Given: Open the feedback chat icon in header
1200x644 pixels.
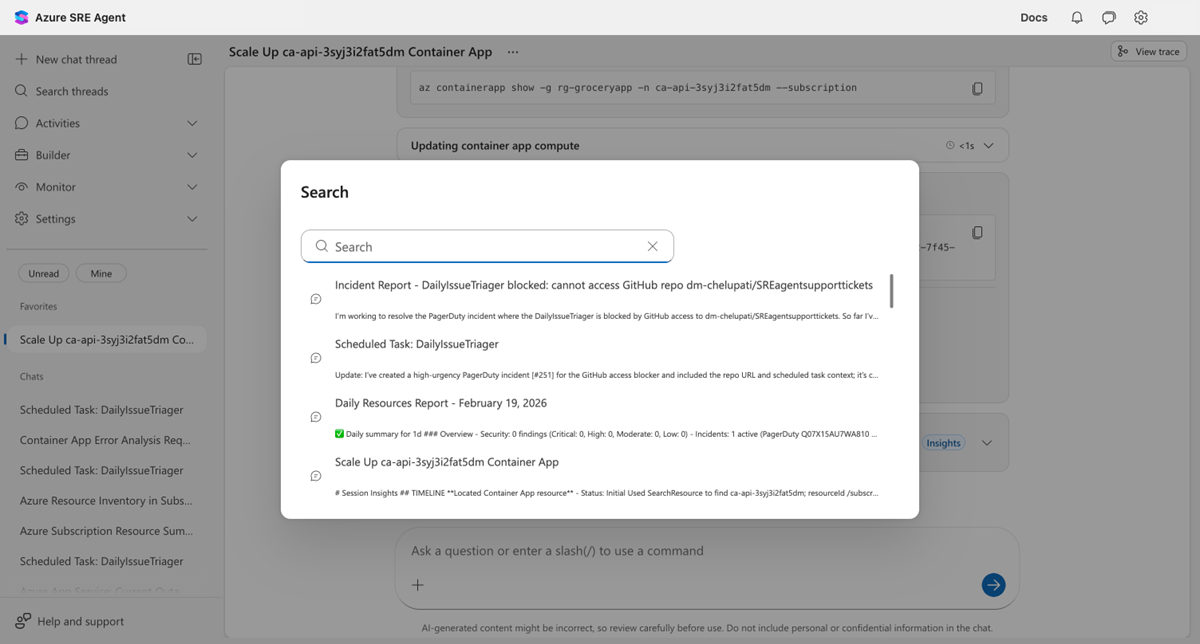Looking at the screenshot, I should point(1109,17).
